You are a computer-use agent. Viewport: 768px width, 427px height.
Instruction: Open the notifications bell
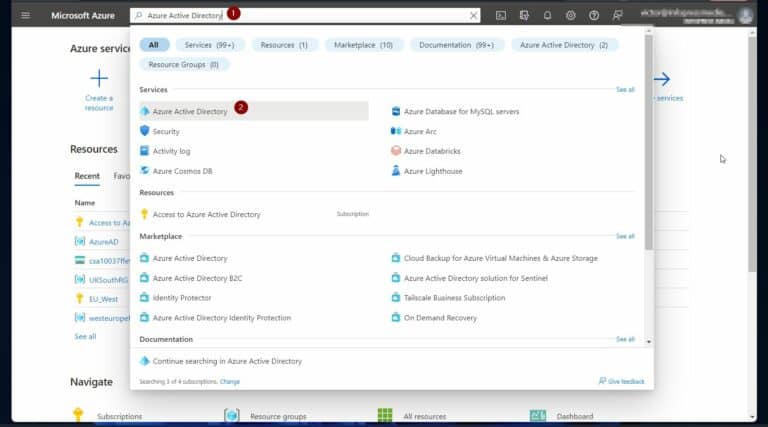click(547, 16)
